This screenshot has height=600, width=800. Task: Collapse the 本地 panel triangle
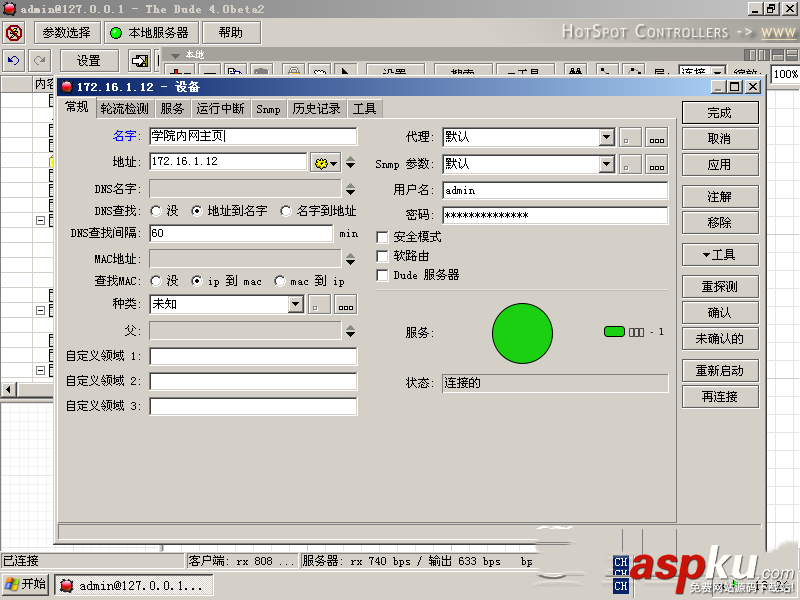click(x=176, y=55)
